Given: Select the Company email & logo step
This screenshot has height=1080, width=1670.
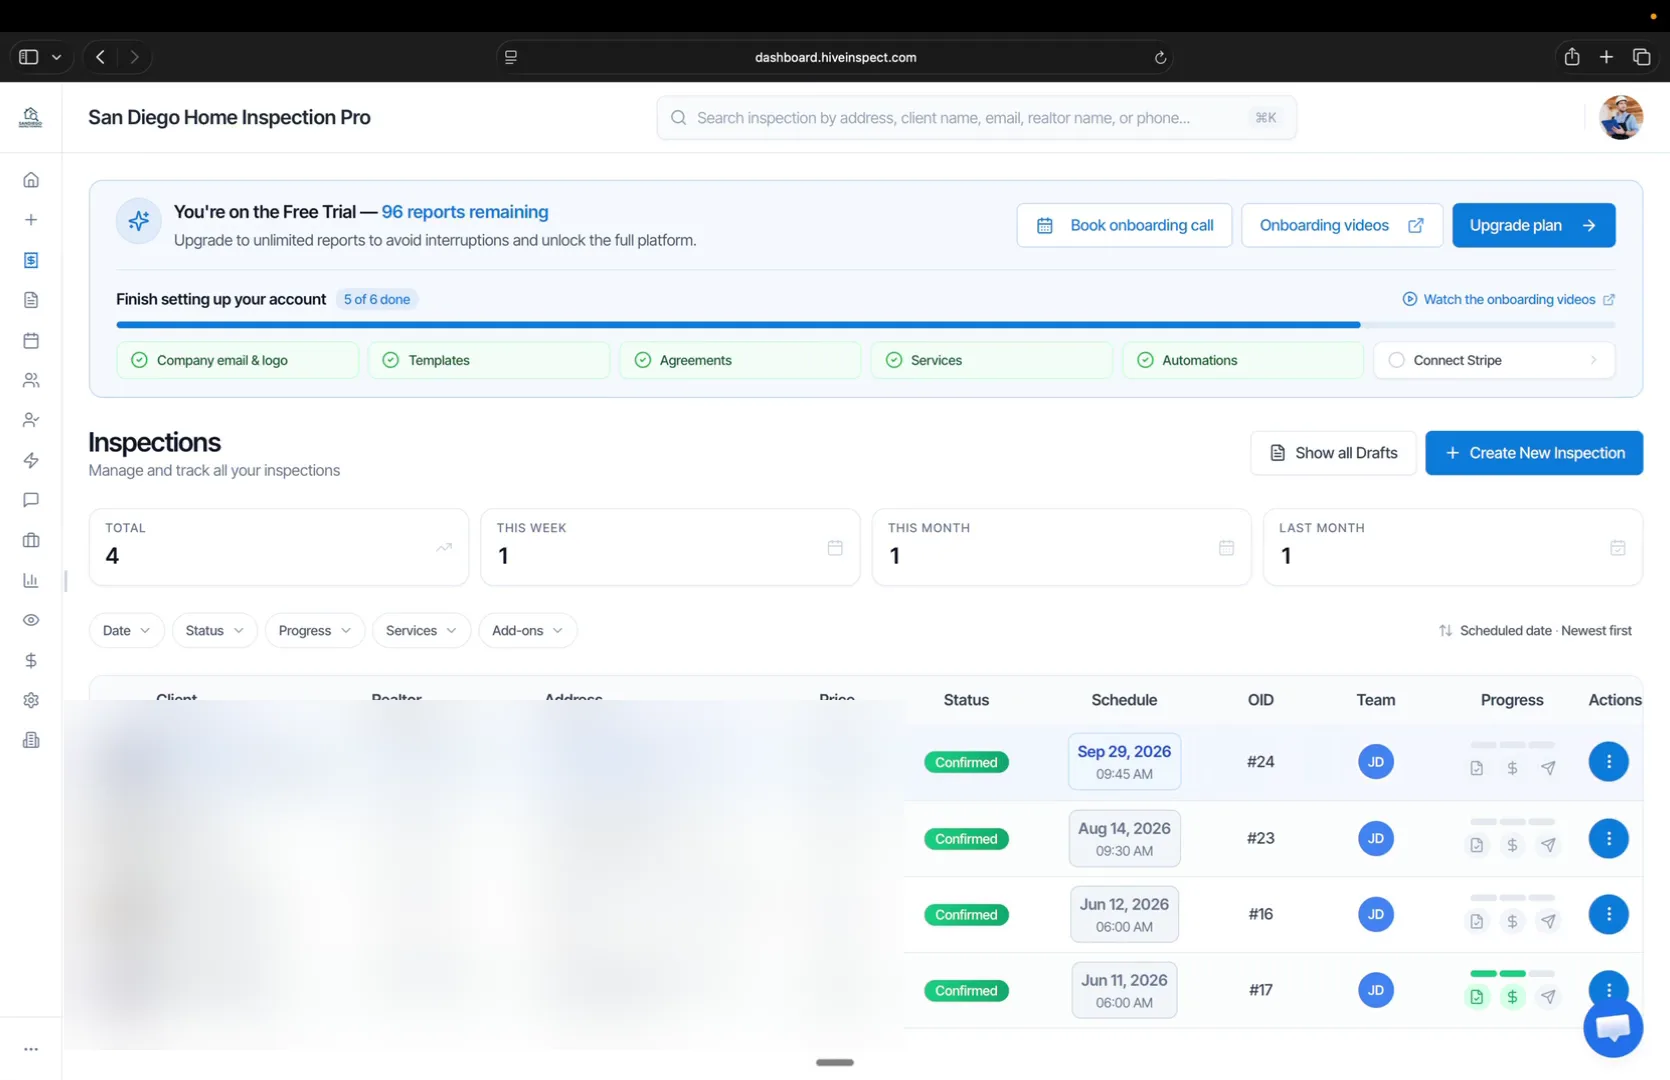Looking at the screenshot, I should tap(238, 360).
